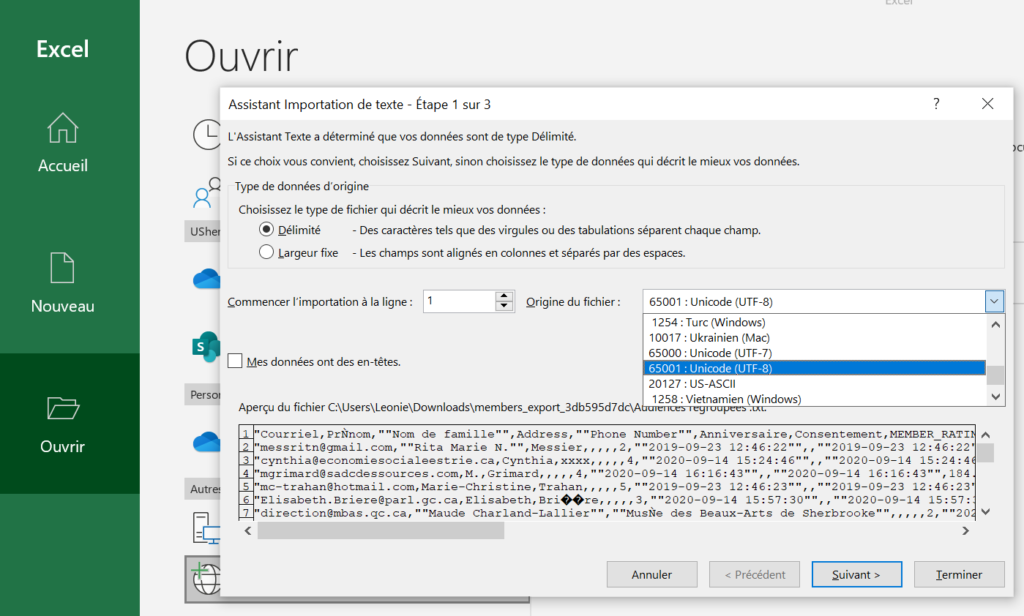
Task: Collapse the Origine du fichier dropdown arrow
Action: pos(994,302)
